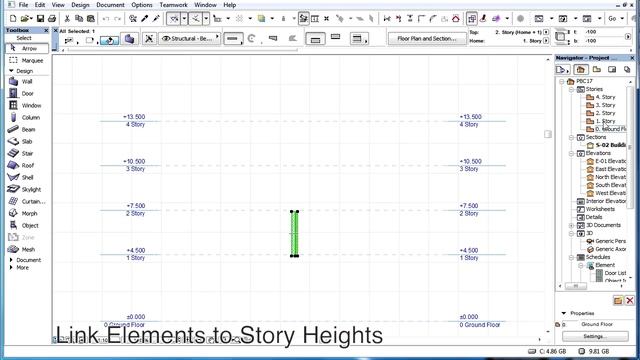Open the Home story arrow
The height and width of the screenshot is (360, 640).
[546, 40]
